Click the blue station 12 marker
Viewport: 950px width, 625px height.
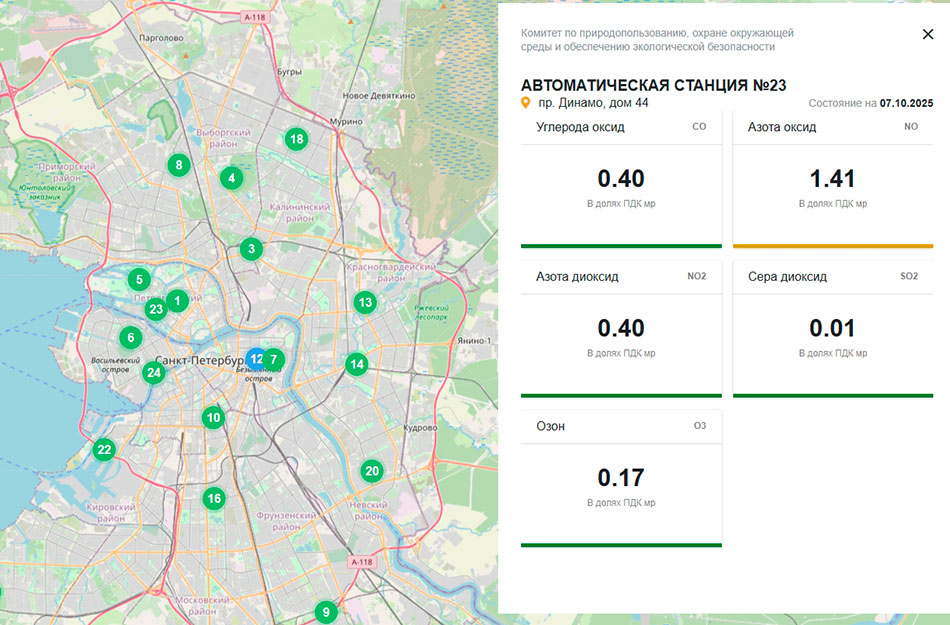point(255,358)
